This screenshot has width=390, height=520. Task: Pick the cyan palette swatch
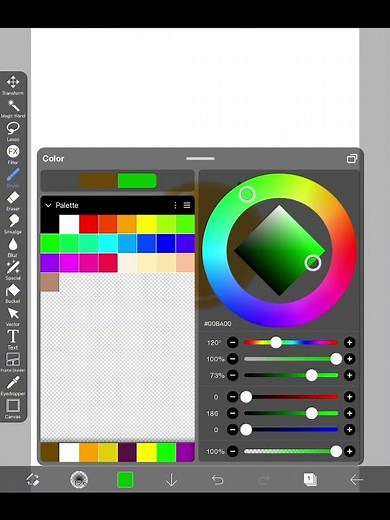(108, 243)
